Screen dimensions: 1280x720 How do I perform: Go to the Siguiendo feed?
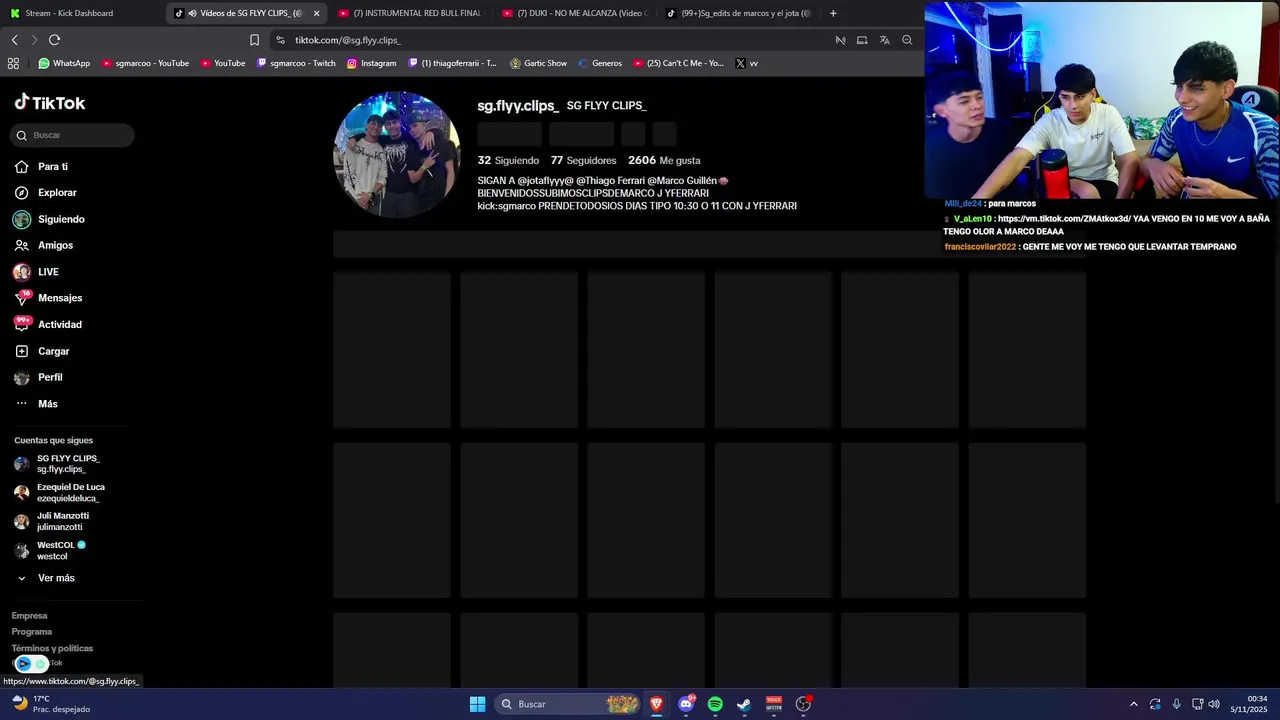click(x=61, y=219)
